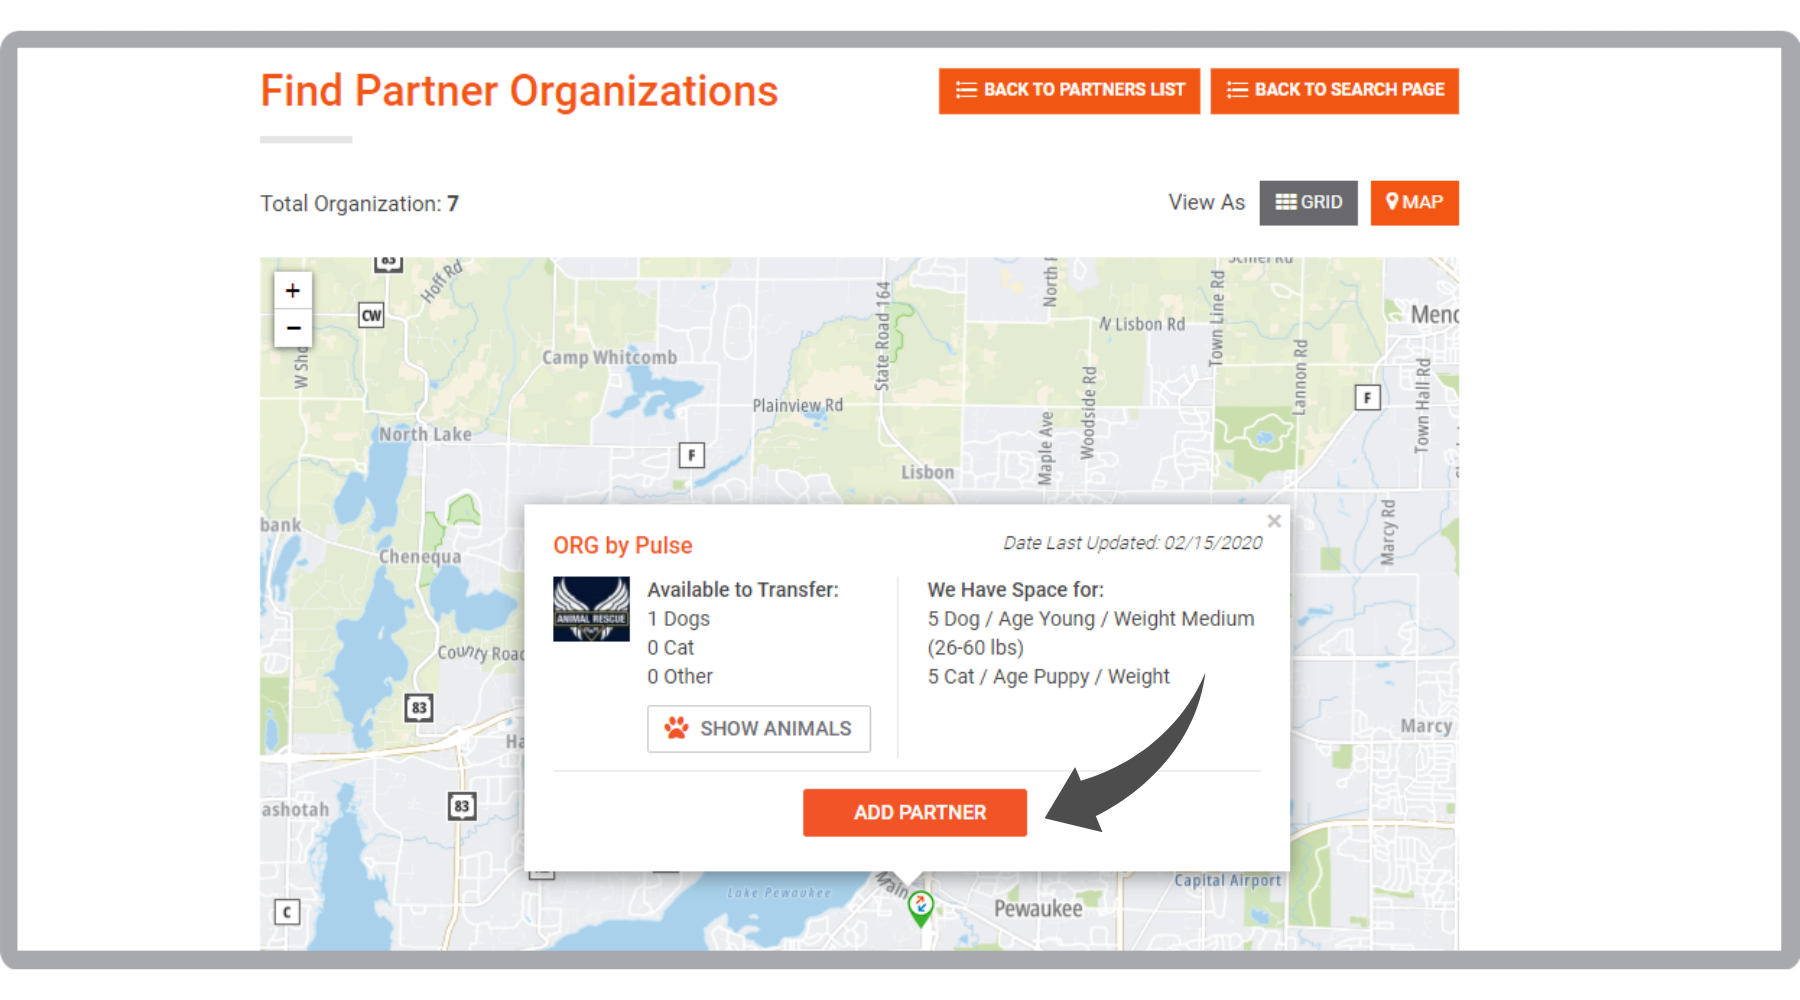This screenshot has height=1000, width=1800.
Task: Click the Total Organization: 7 text
Action: pos(360,204)
